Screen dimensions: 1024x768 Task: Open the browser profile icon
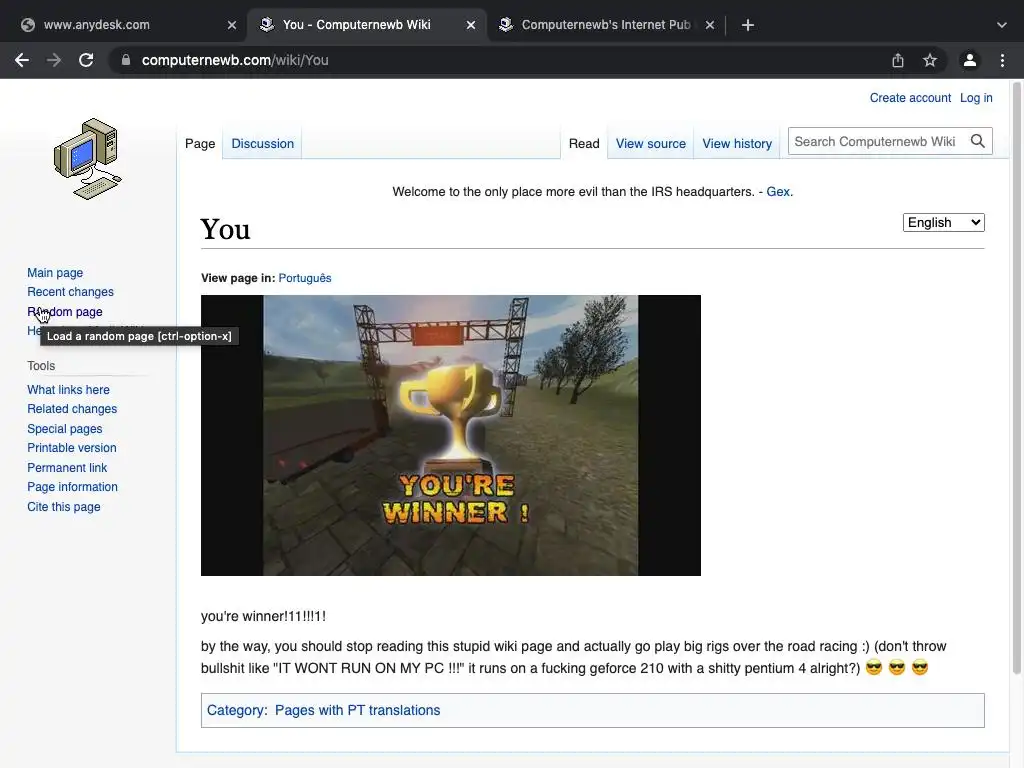point(970,60)
